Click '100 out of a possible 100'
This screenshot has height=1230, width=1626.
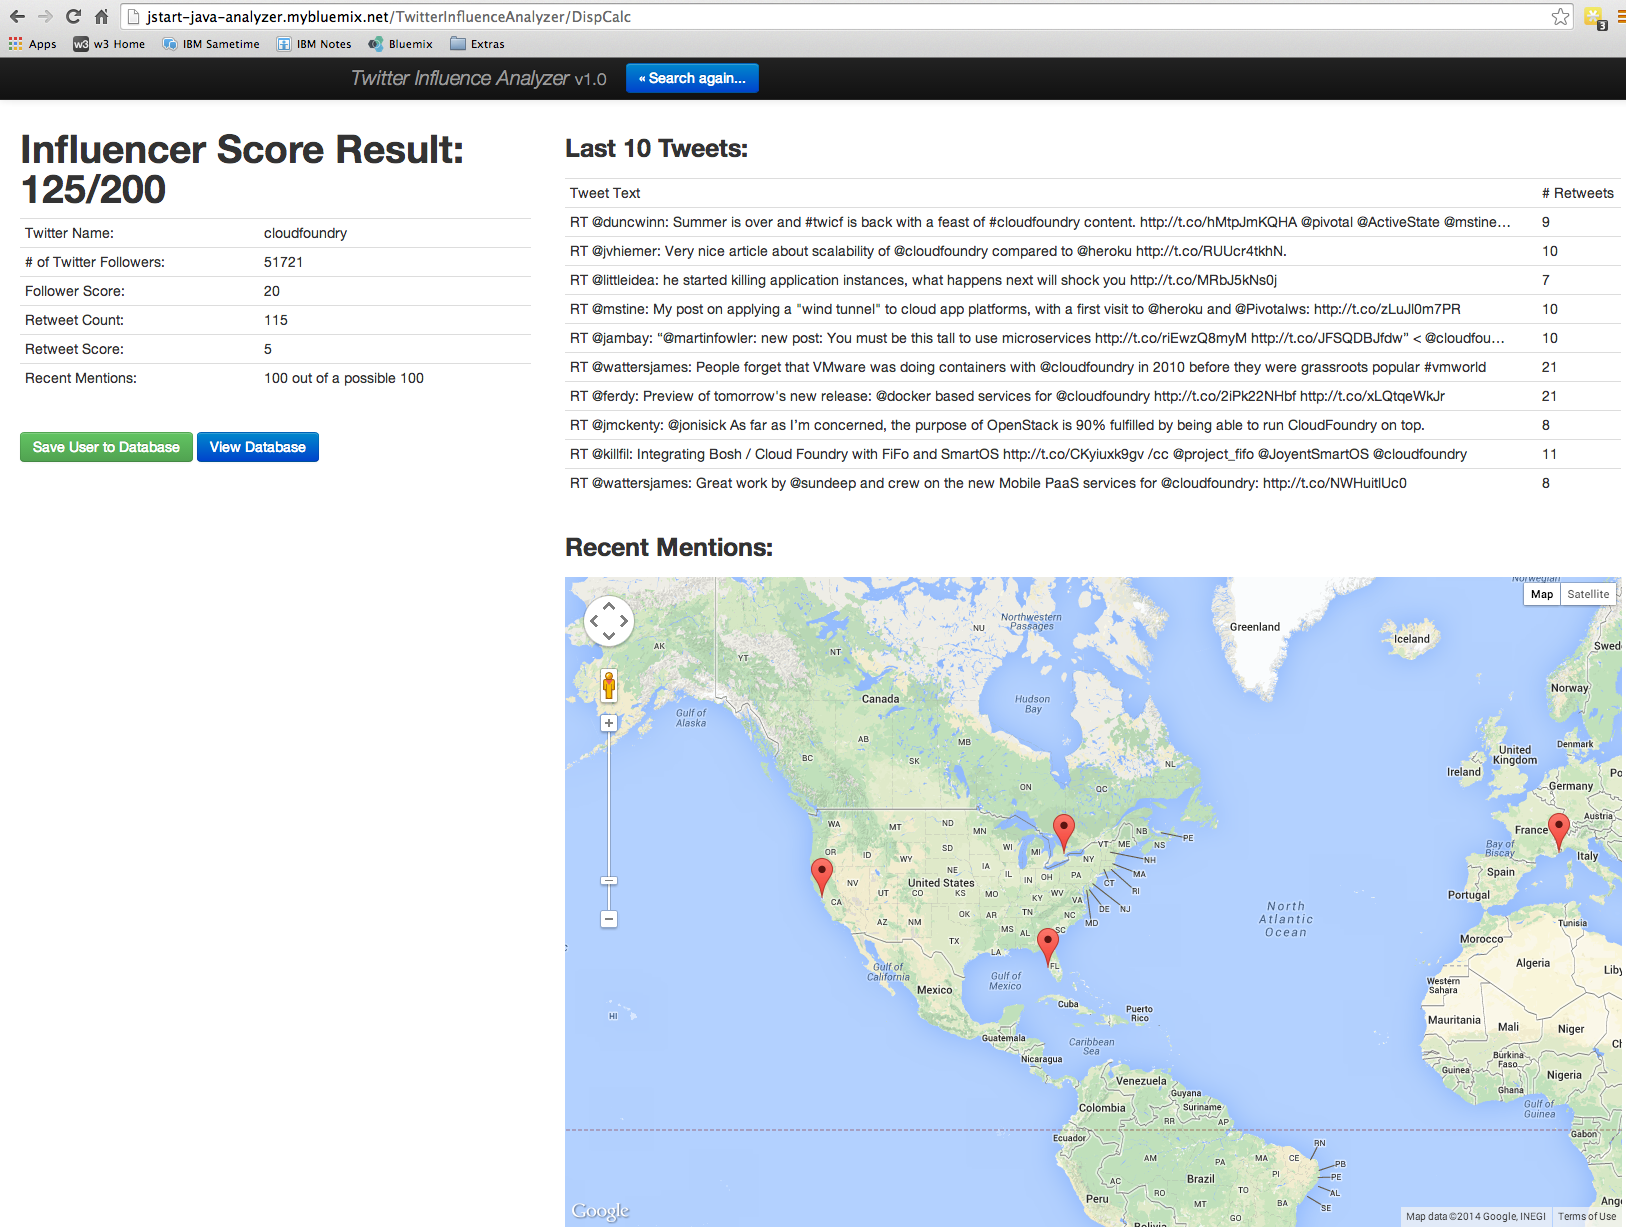click(x=343, y=378)
